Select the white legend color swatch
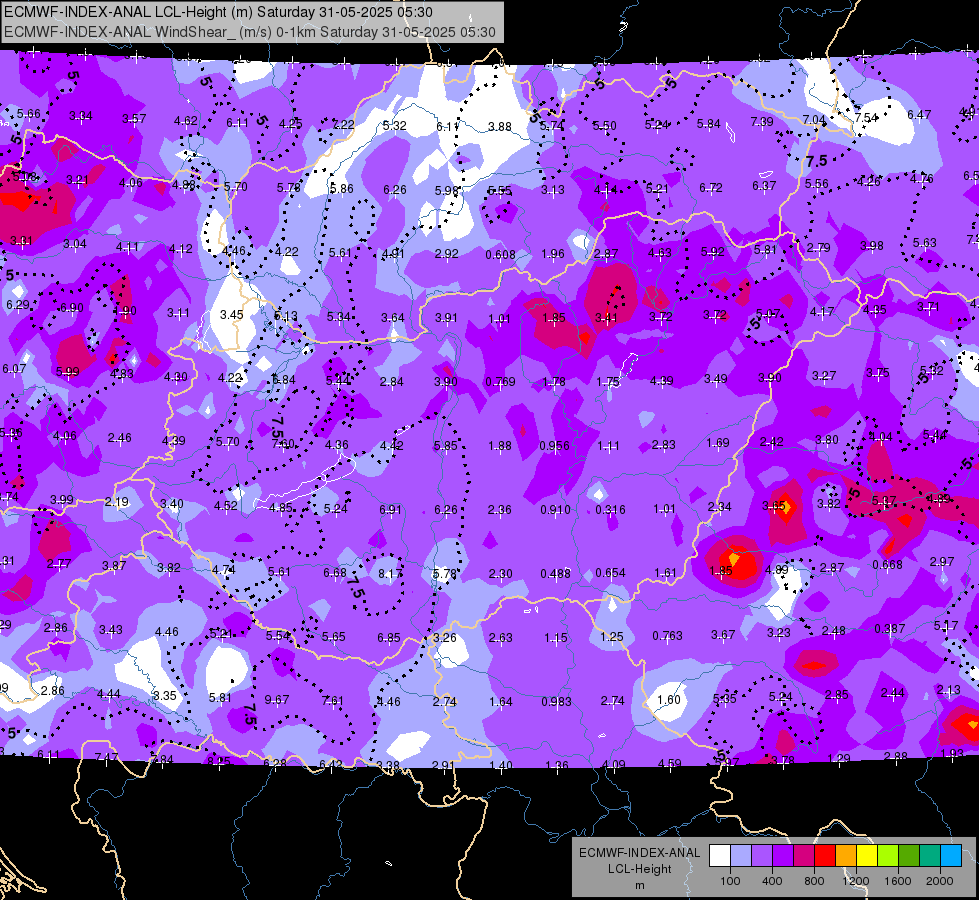 (x=720, y=856)
